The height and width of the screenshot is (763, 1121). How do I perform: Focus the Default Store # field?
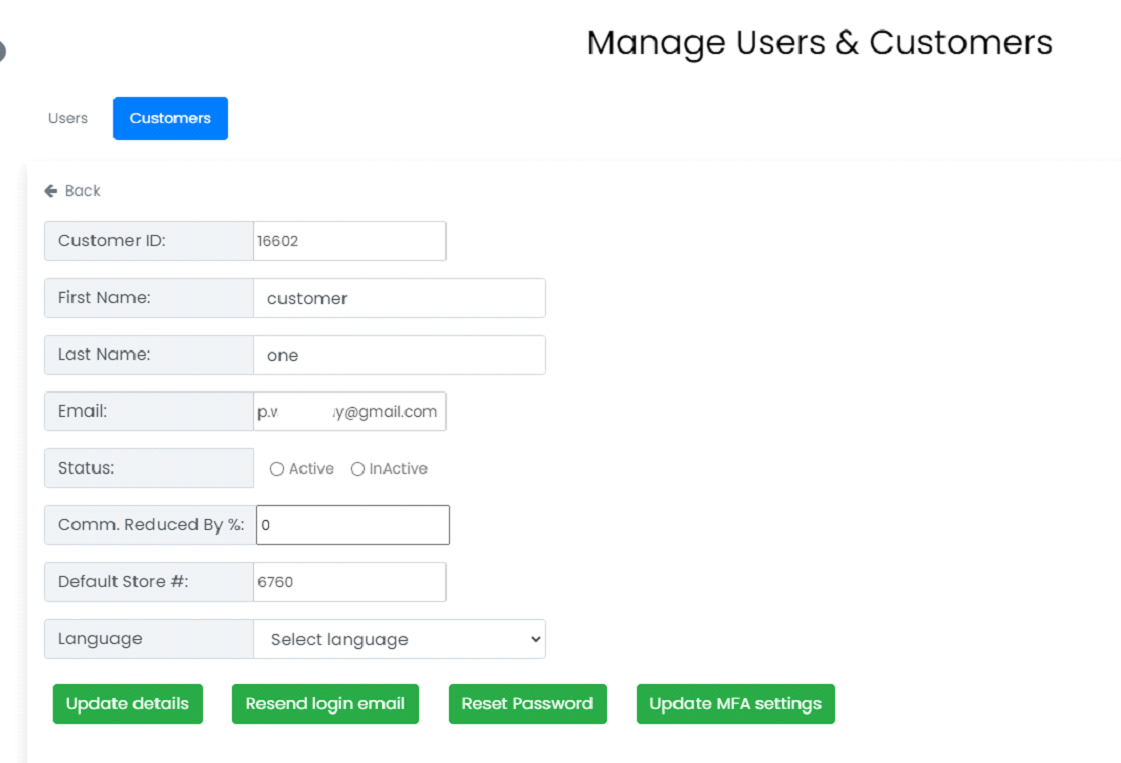[x=349, y=582]
